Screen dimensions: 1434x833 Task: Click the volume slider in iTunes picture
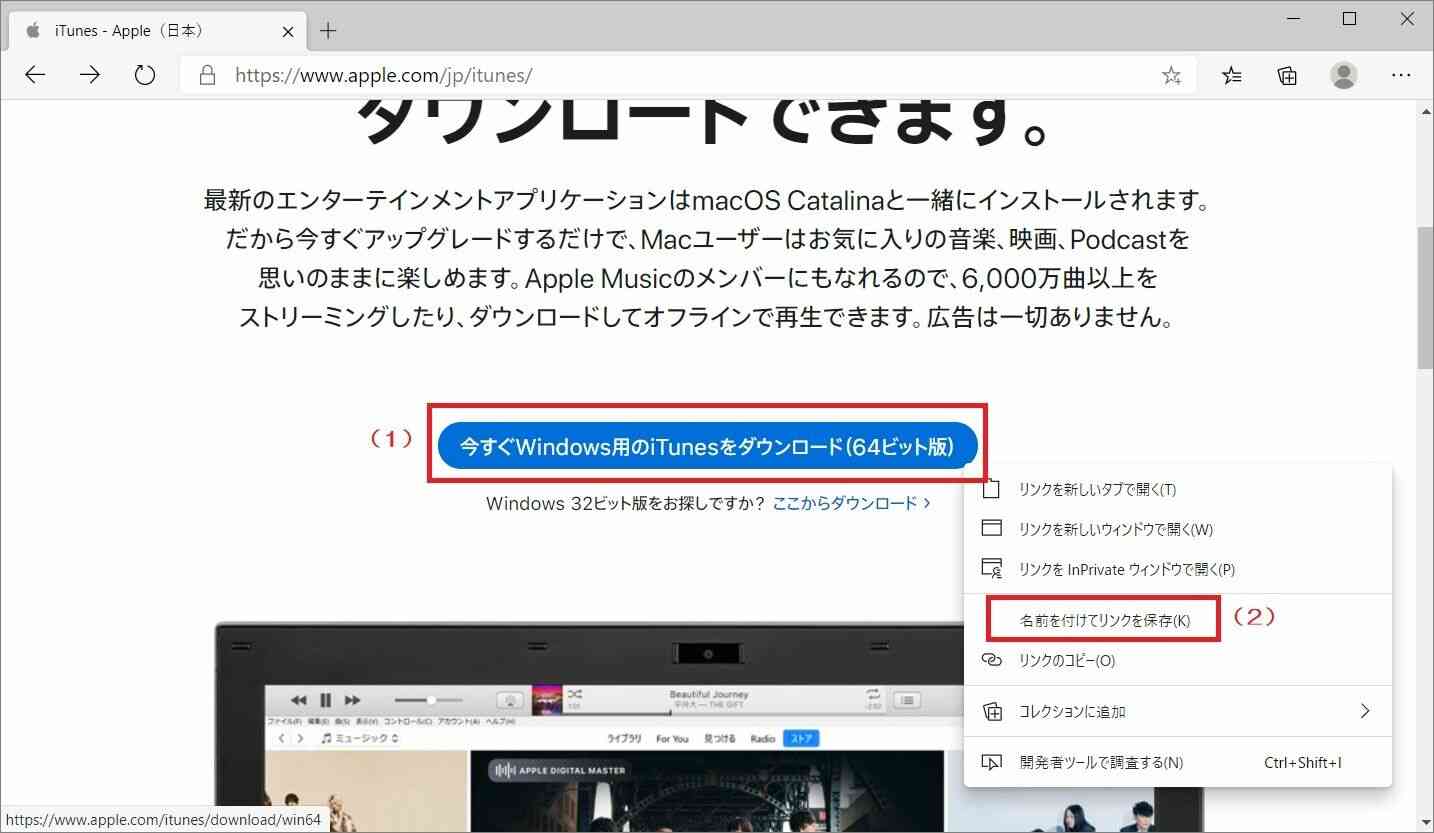tap(429, 700)
